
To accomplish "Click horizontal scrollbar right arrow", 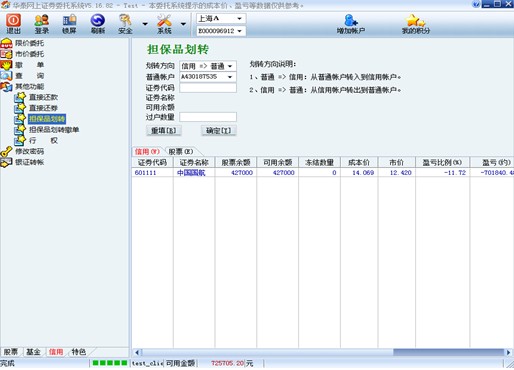I will pos(508,352).
